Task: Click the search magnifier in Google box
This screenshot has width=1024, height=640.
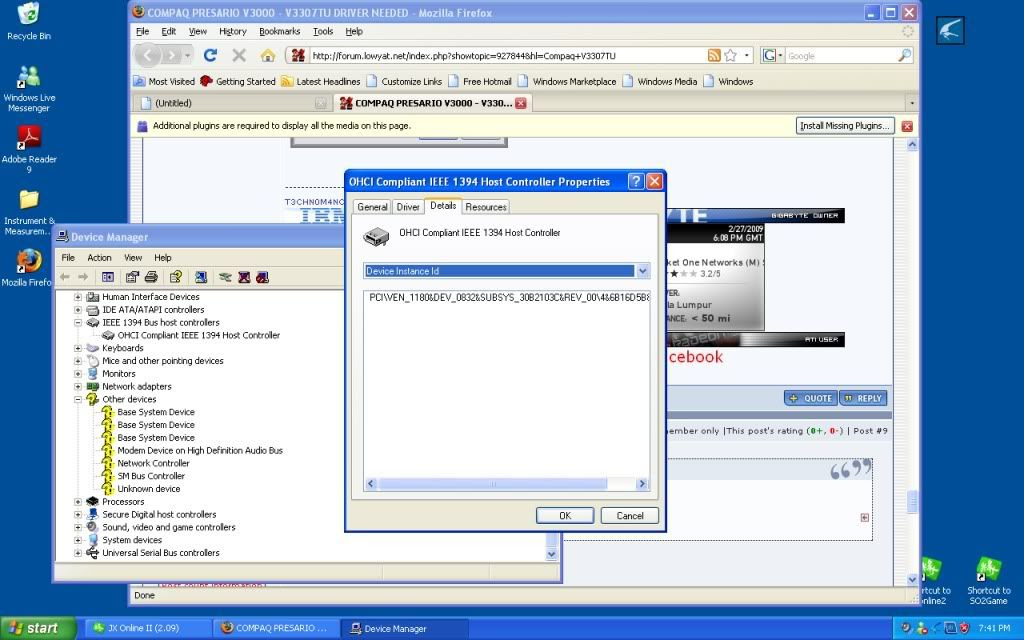Action: click(904, 56)
